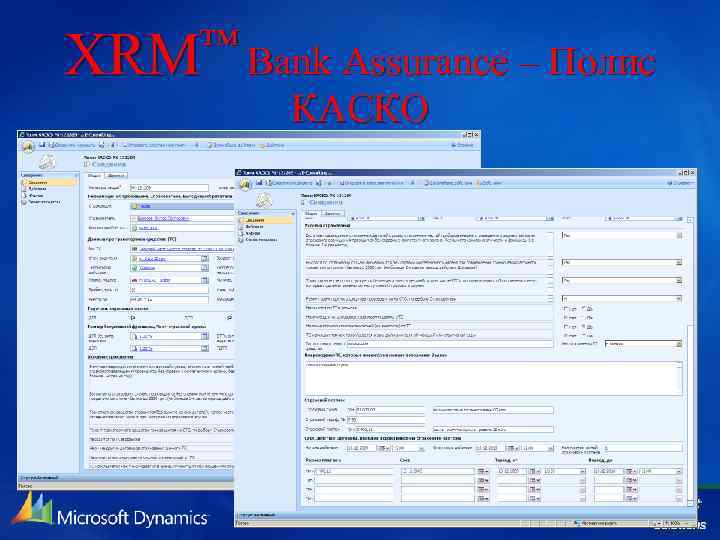Screen dimensions: 720x540
Task: Select left radio option in third radio row
Action: tap(566, 326)
